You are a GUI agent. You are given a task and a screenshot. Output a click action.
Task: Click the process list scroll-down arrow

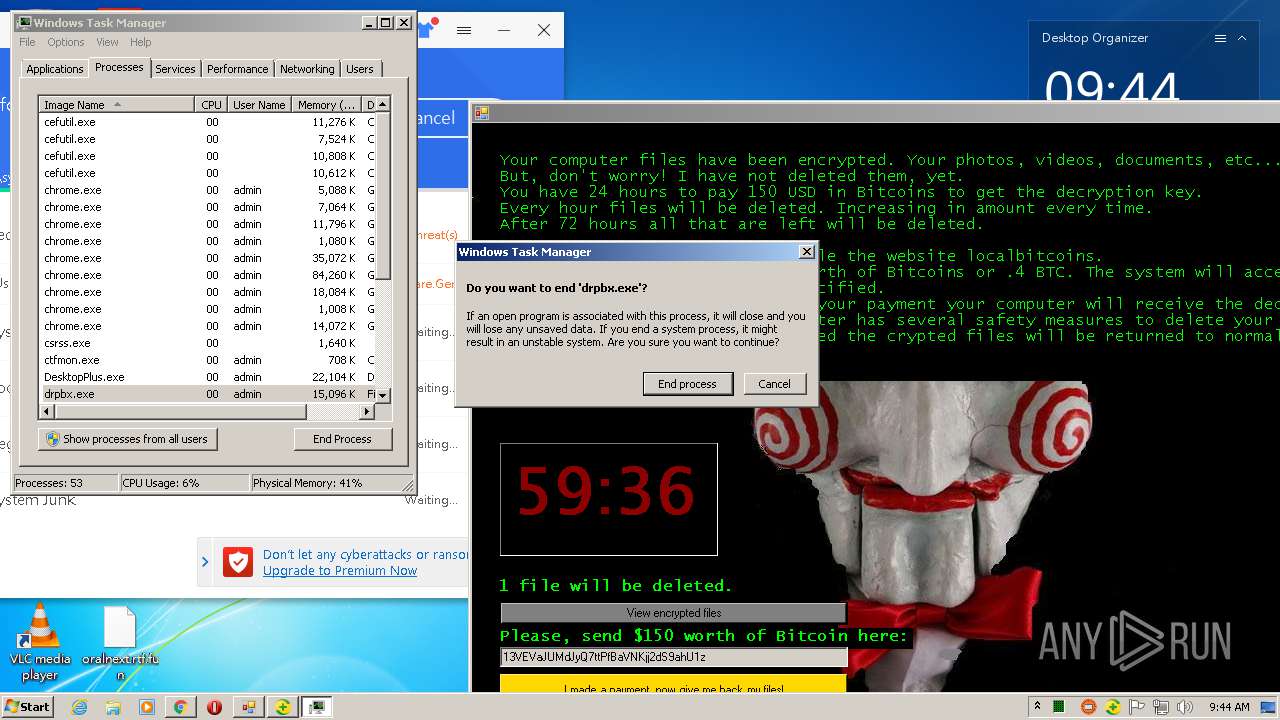point(382,396)
